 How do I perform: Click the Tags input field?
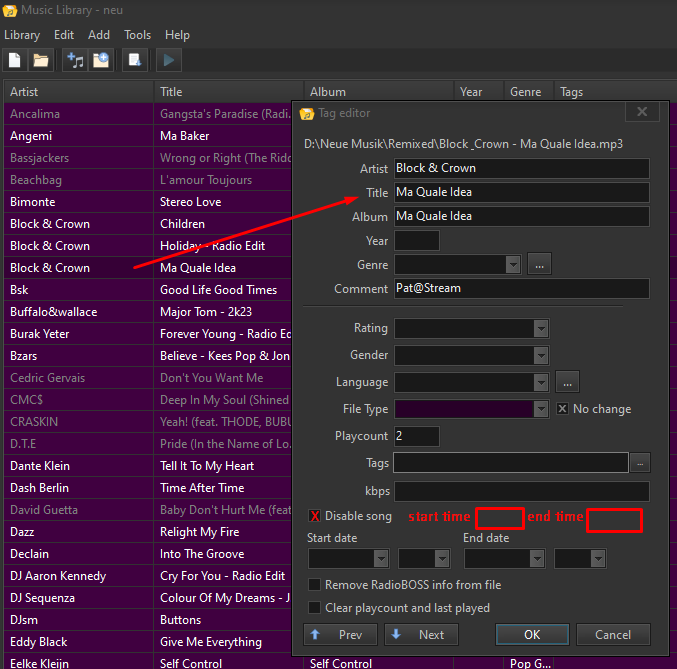coord(511,463)
